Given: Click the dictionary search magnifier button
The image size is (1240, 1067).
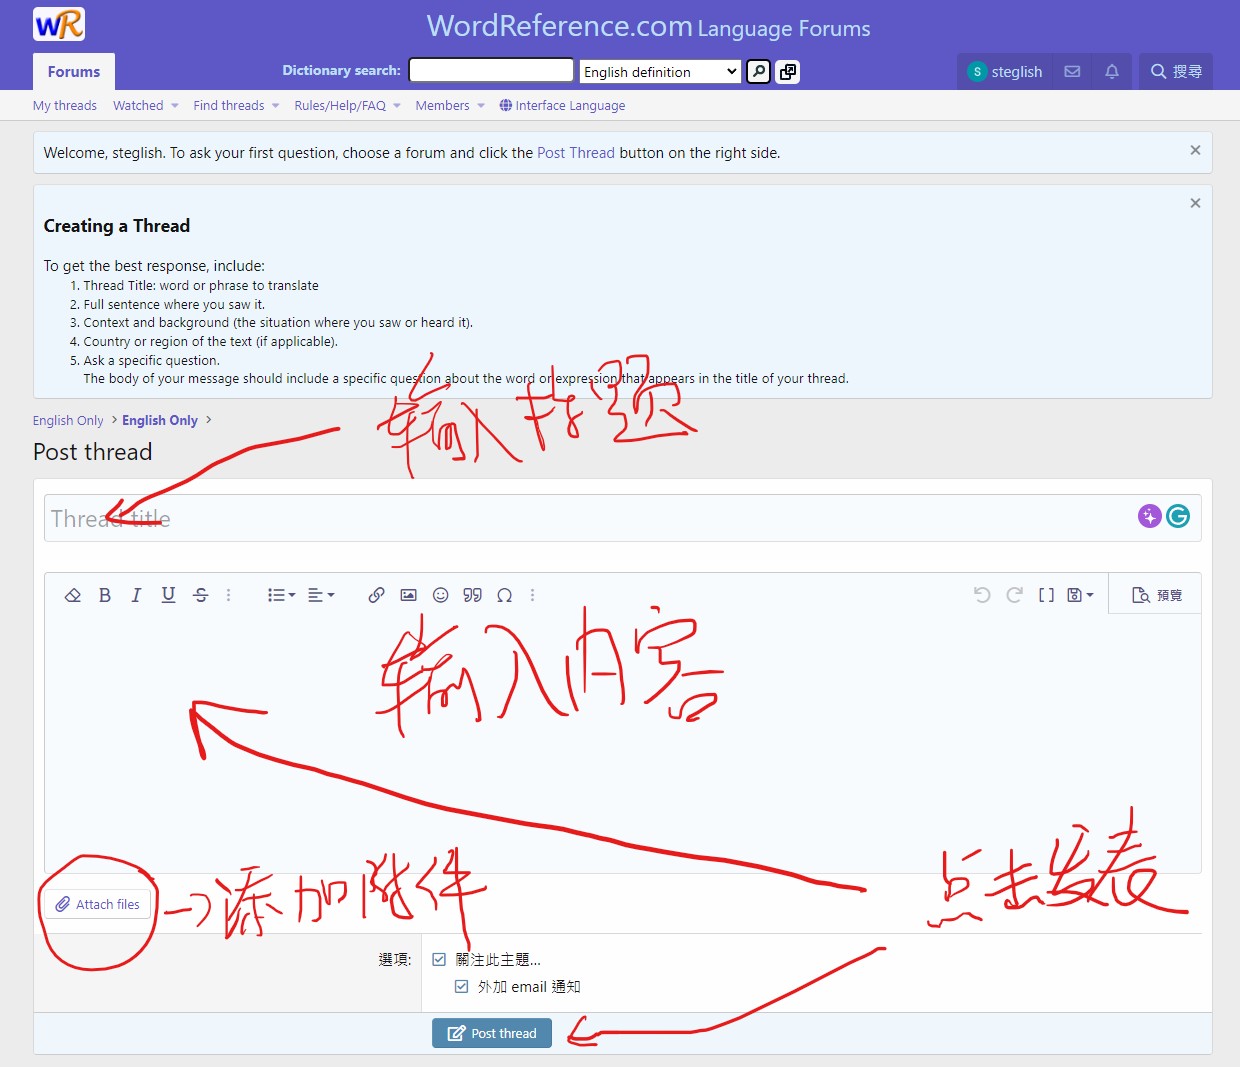Looking at the screenshot, I should point(759,72).
